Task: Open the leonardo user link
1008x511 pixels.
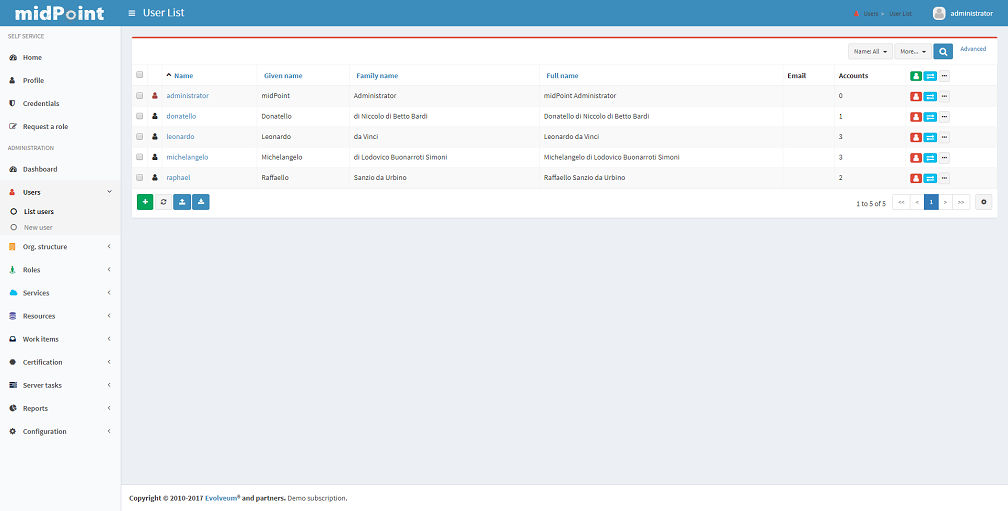Action: point(180,137)
